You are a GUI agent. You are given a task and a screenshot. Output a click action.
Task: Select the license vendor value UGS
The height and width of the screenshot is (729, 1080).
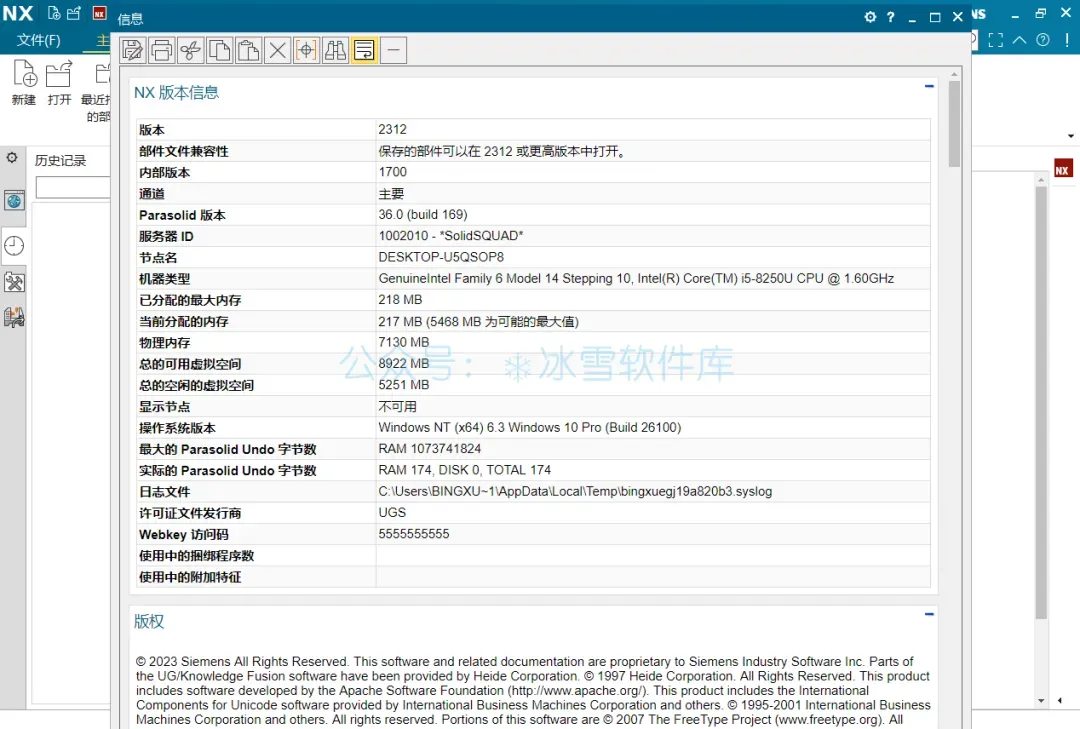(392, 513)
